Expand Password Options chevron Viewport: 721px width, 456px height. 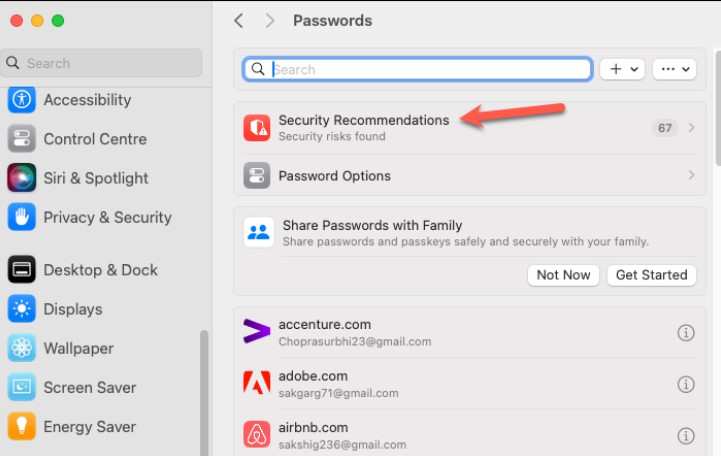(691, 175)
